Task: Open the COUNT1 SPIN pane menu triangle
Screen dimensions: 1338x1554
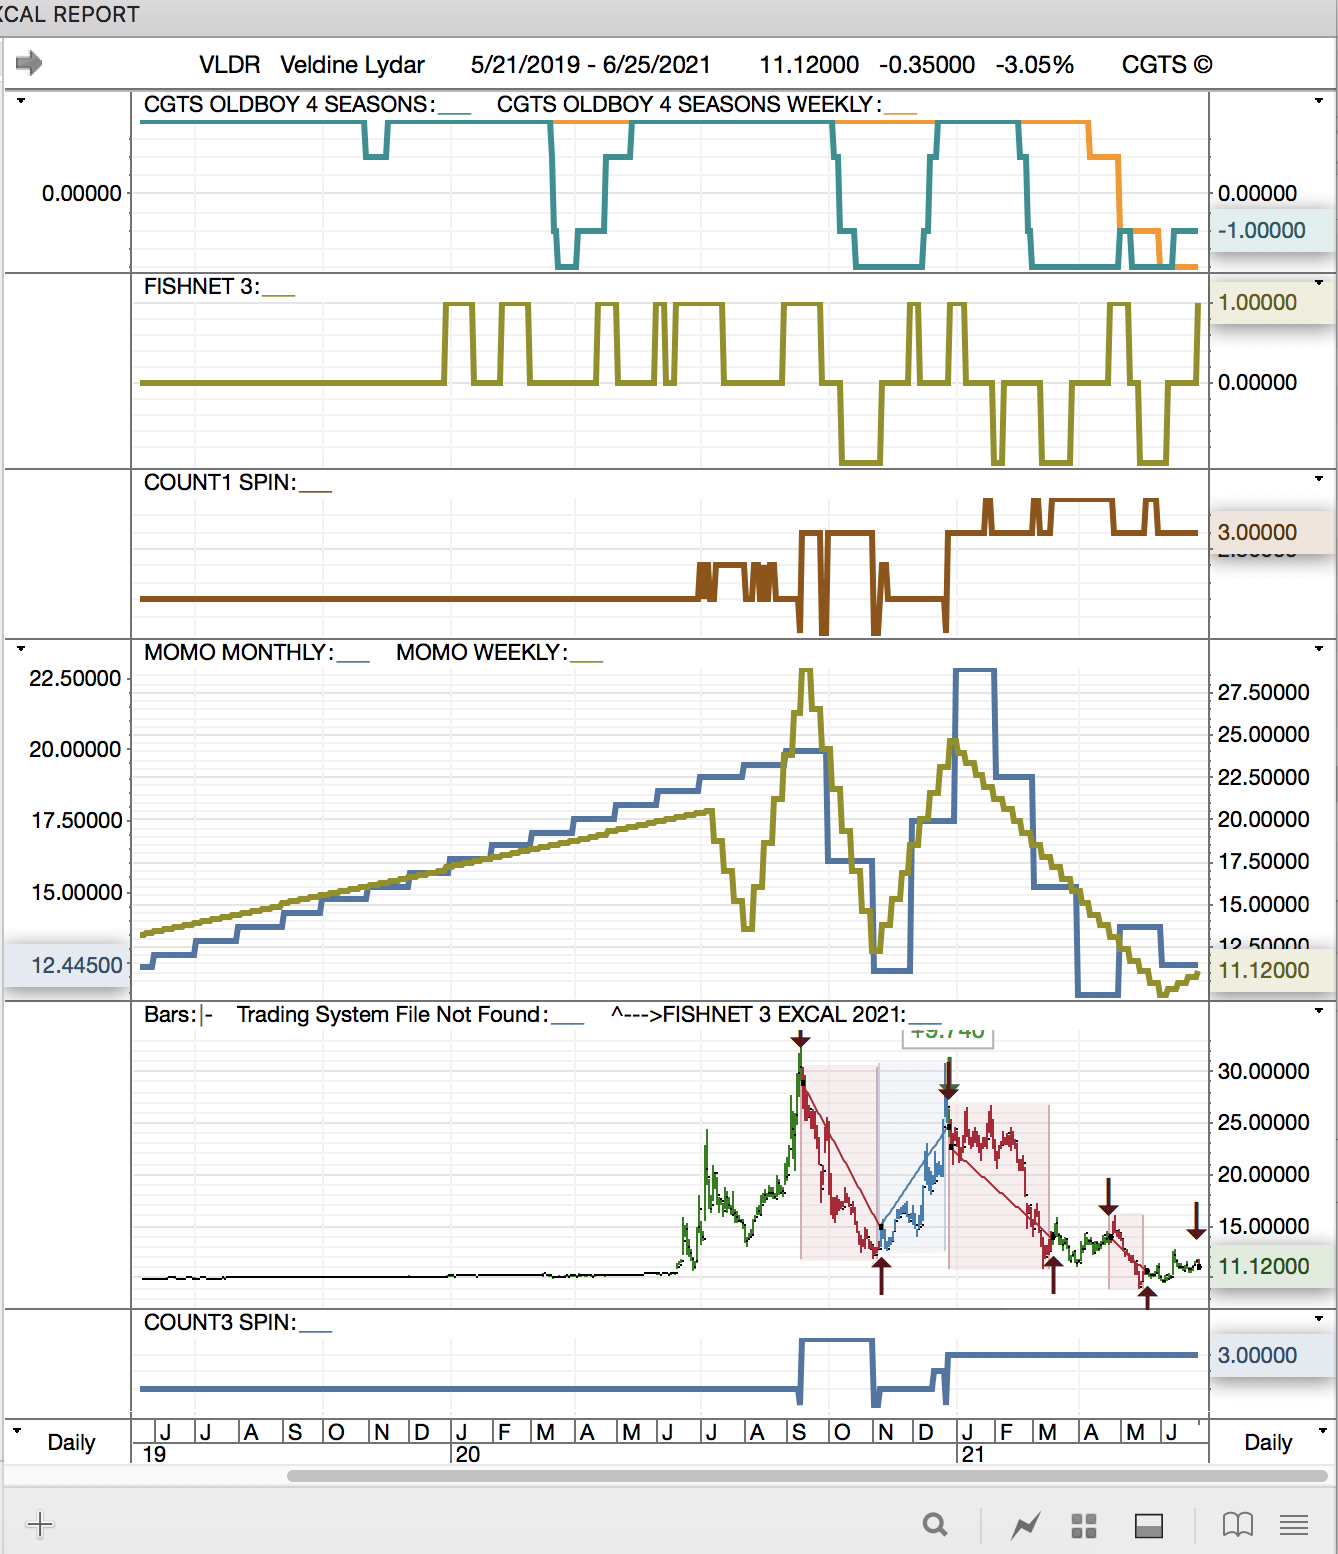Action: 1319,479
